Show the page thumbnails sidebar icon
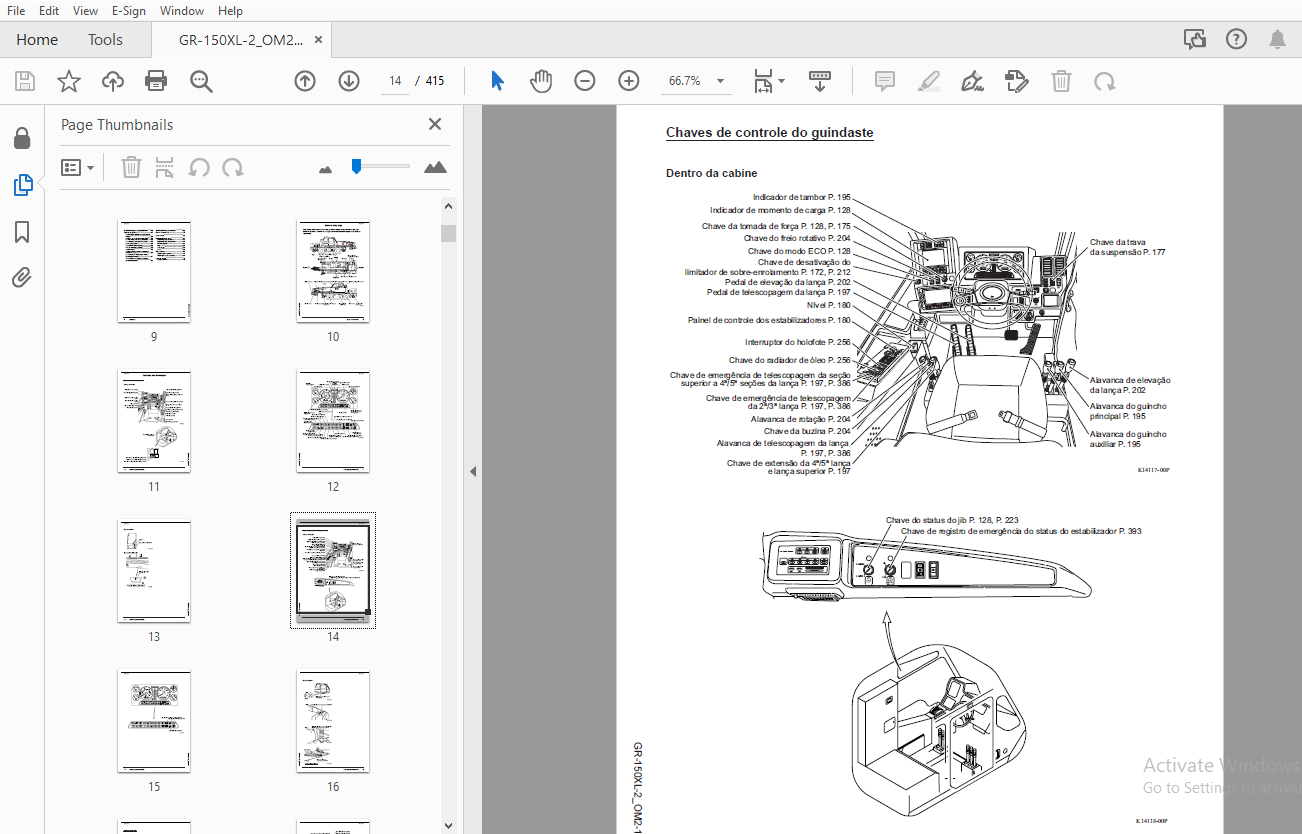Screen dimensions: 1302x834 pyautogui.click(x=22, y=185)
